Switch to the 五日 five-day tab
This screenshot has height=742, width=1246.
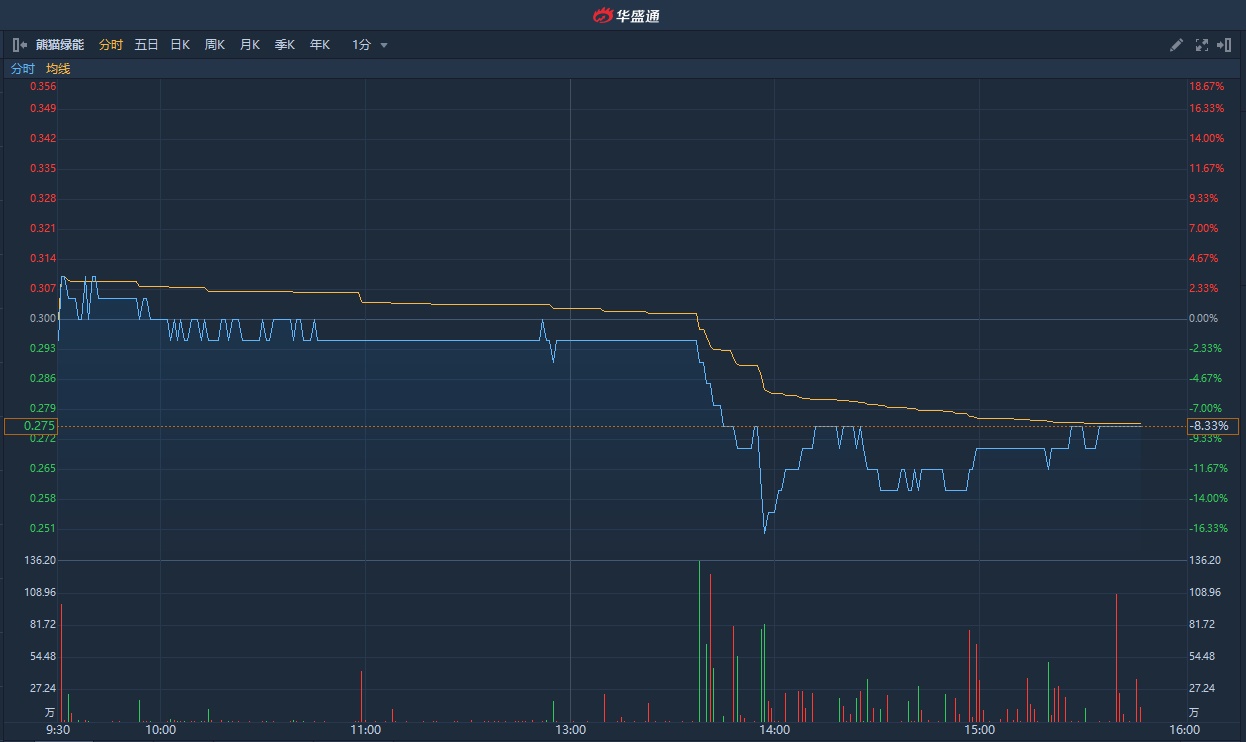point(146,45)
